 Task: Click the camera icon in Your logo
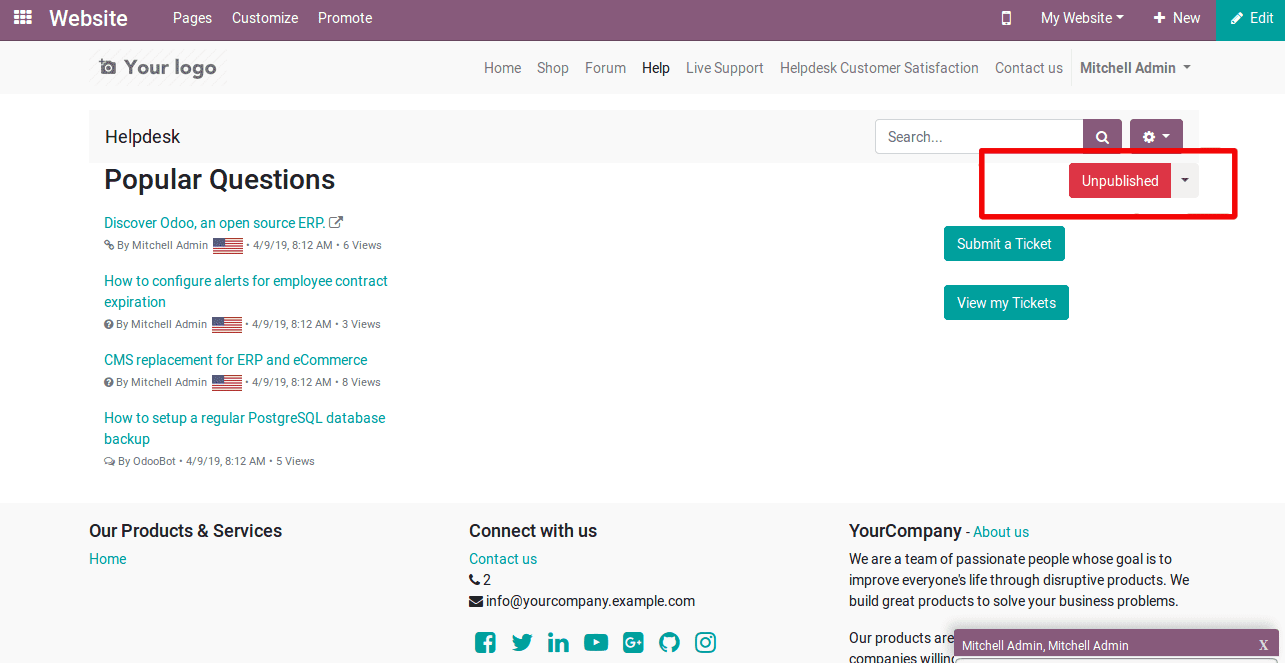point(108,67)
